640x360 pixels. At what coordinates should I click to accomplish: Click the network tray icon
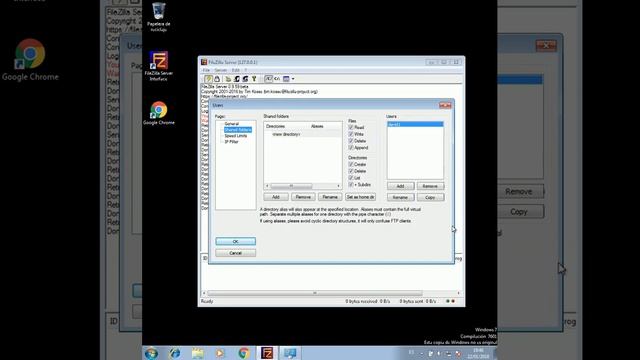[449, 353]
